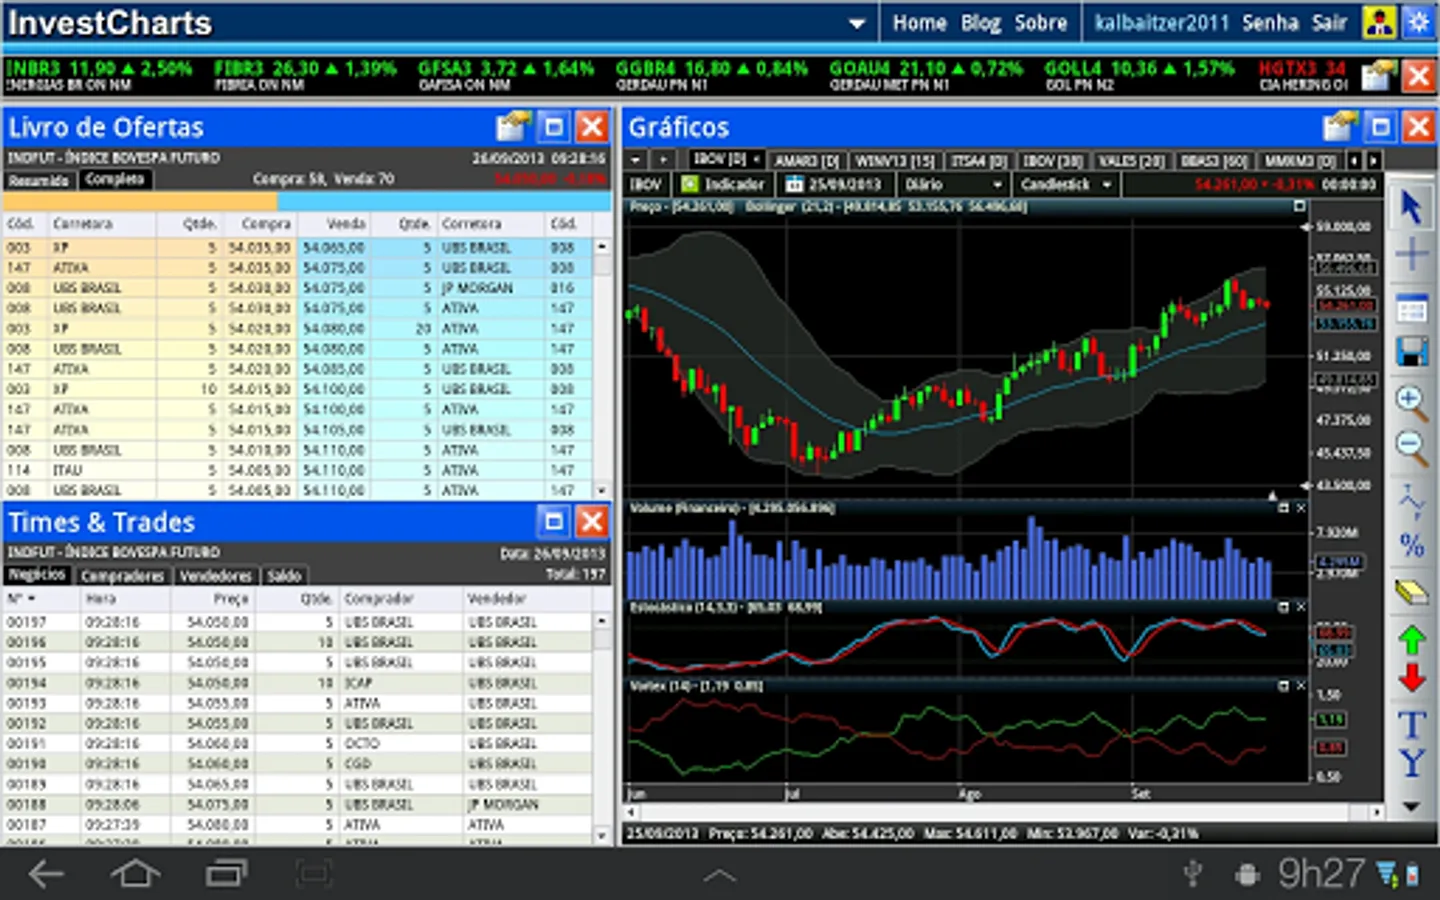
Task: Show next chart tabs with right arrow
Action: tap(1375, 160)
